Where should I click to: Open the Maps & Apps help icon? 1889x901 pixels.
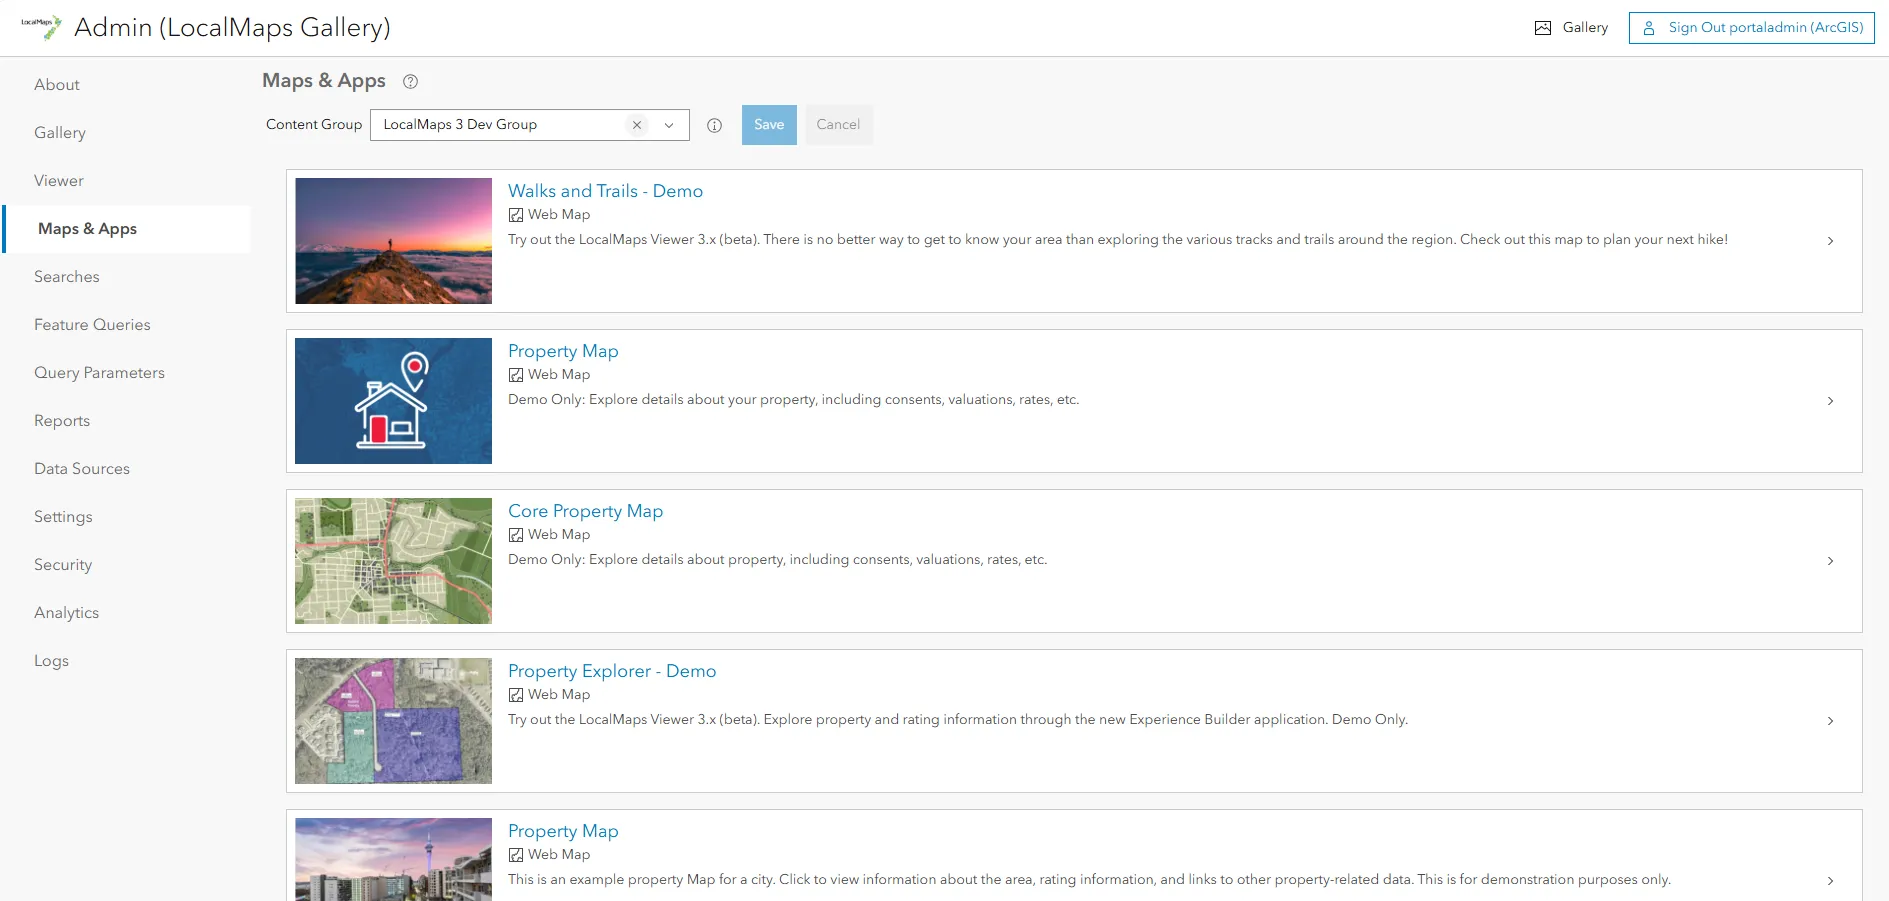coord(410,81)
